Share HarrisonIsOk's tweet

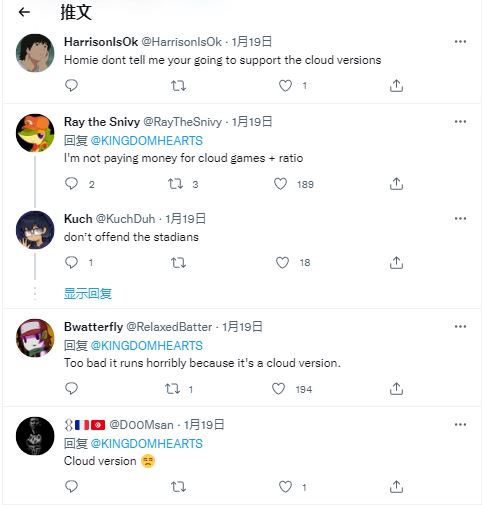pyautogui.click(x=396, y=86)
